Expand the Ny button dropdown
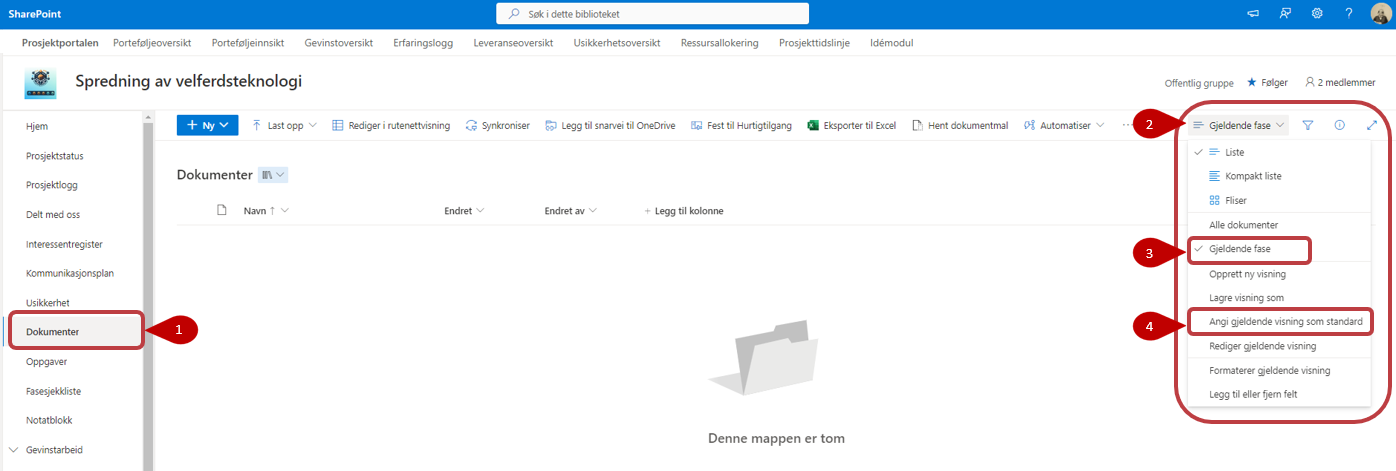1396x471 pixels. pos(207,125)
